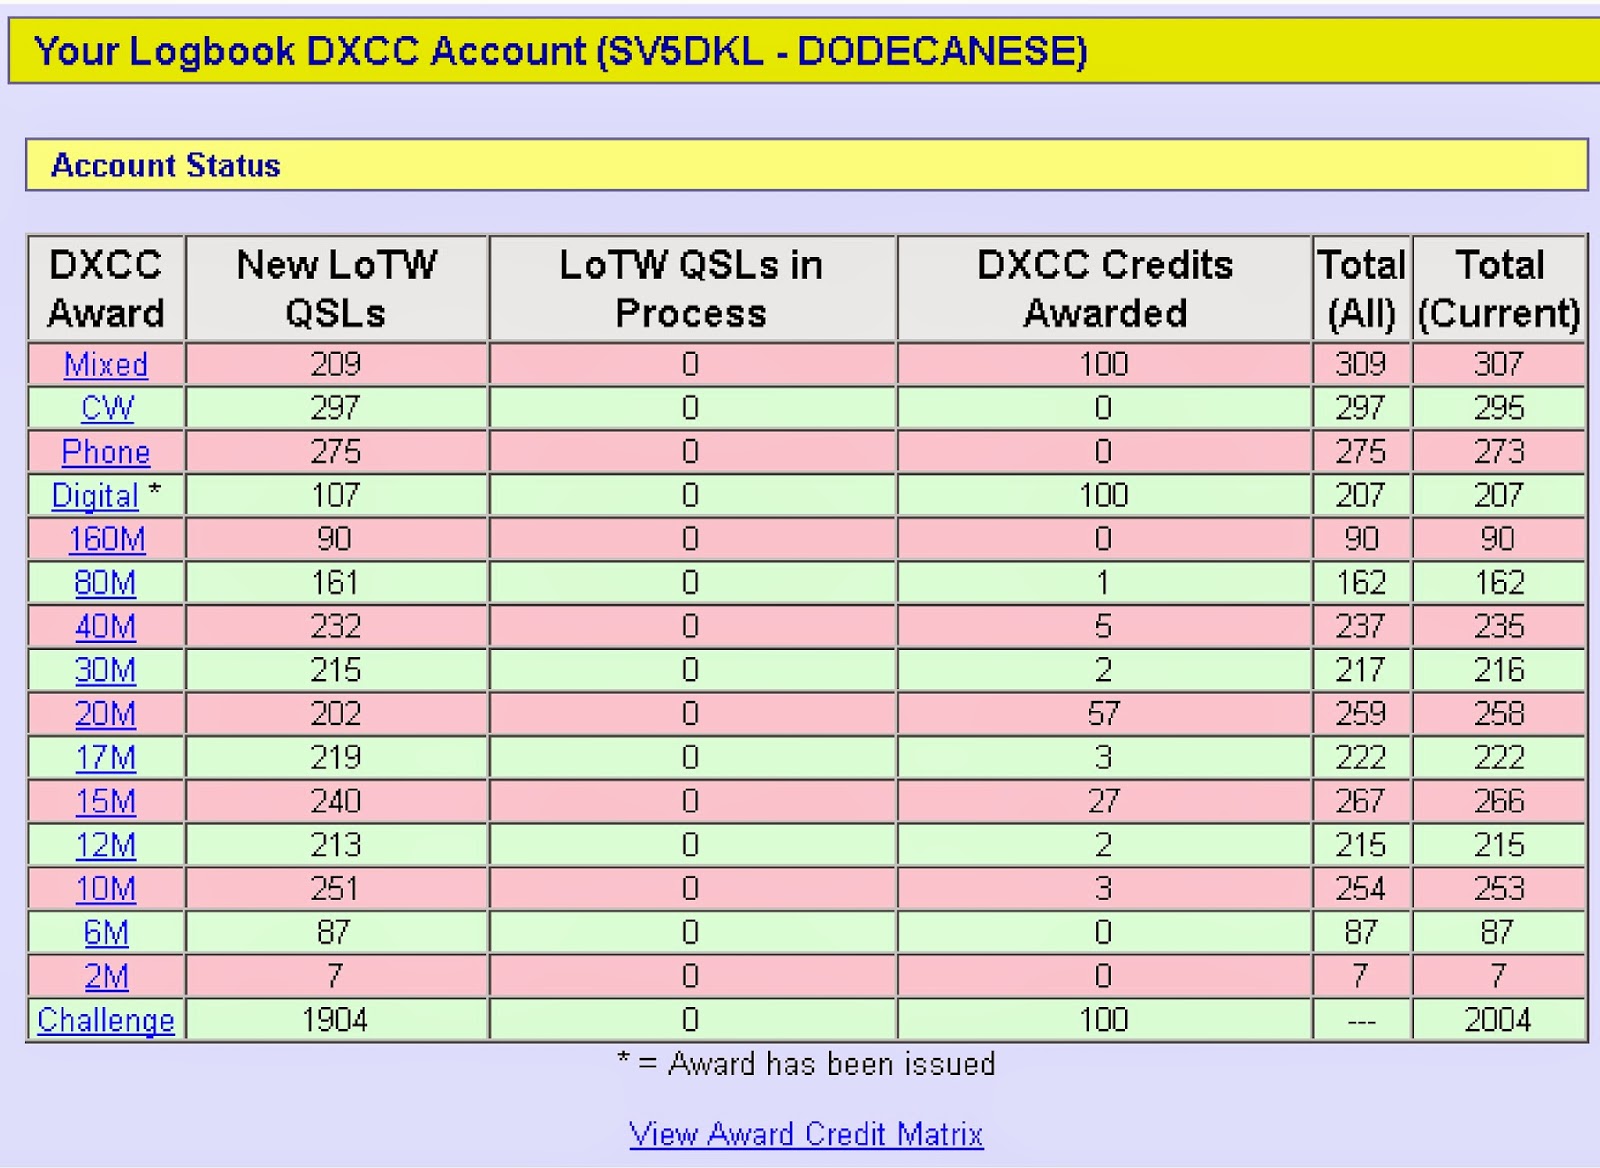Open the 30M band link
1600x1168 pixels.
(x=105, y=671)
